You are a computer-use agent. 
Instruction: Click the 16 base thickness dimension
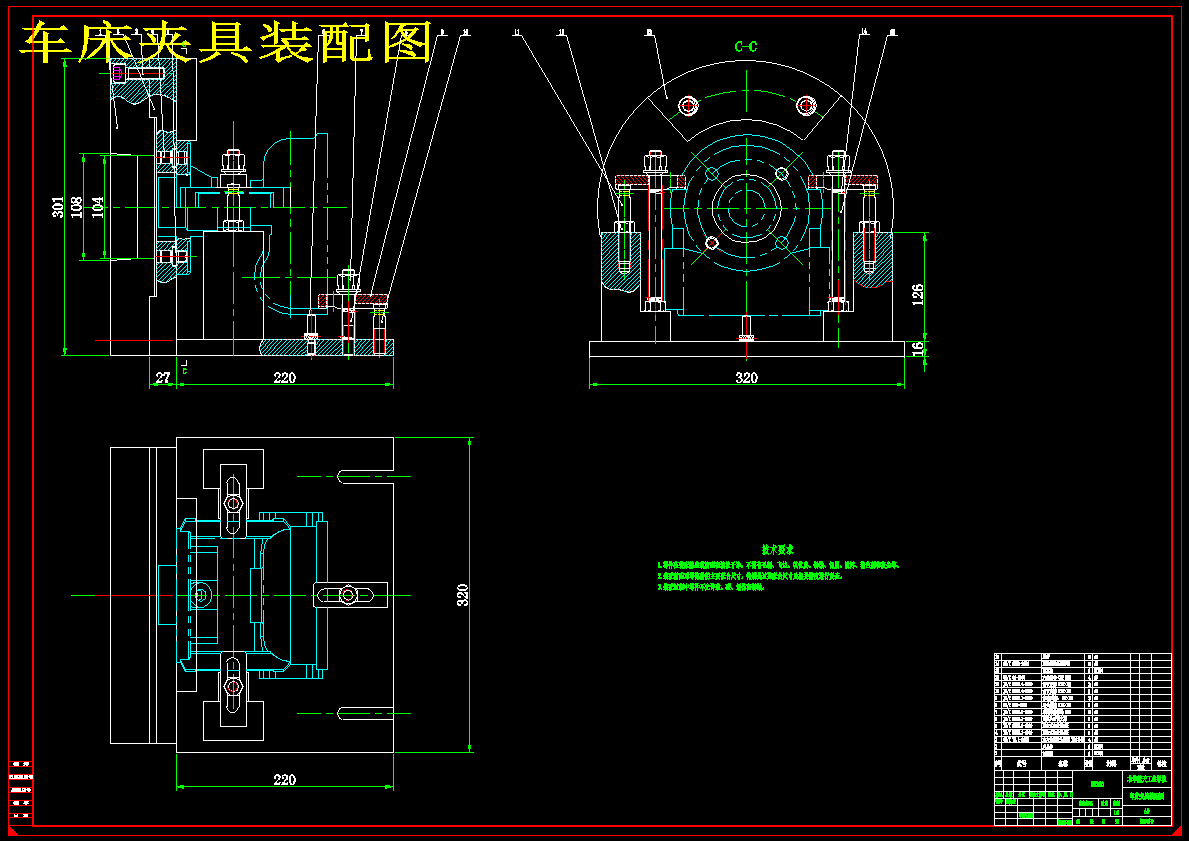click(x=918, y=348)
